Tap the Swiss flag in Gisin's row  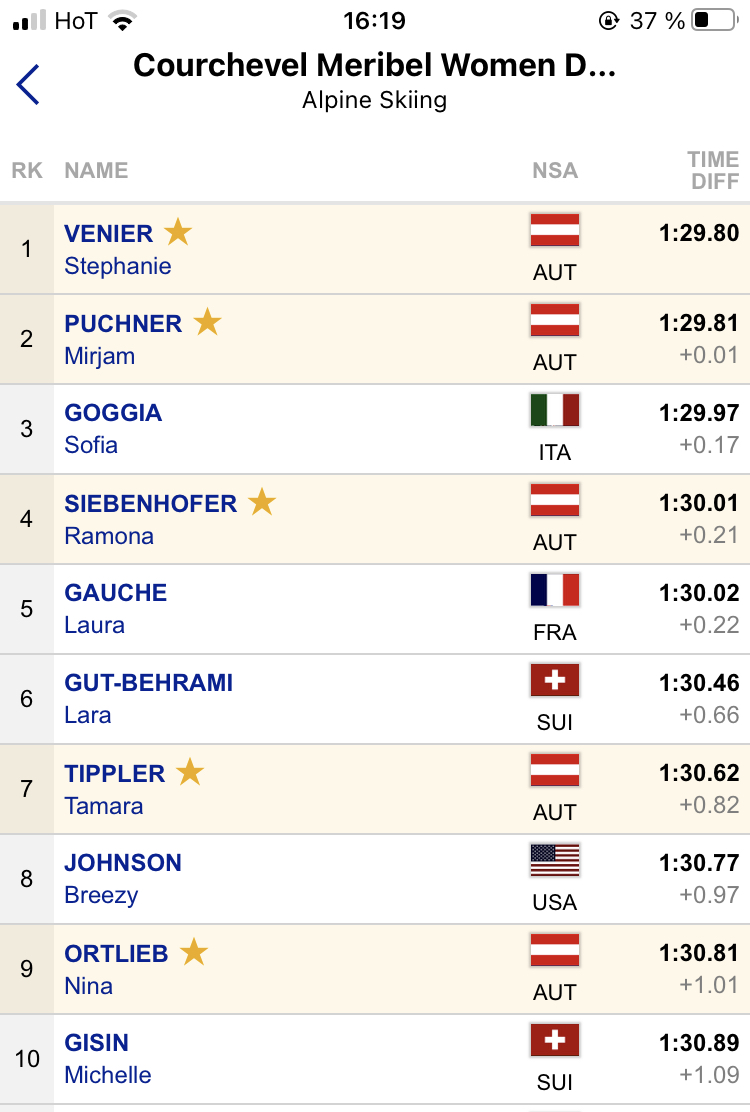click(554, 1040)
